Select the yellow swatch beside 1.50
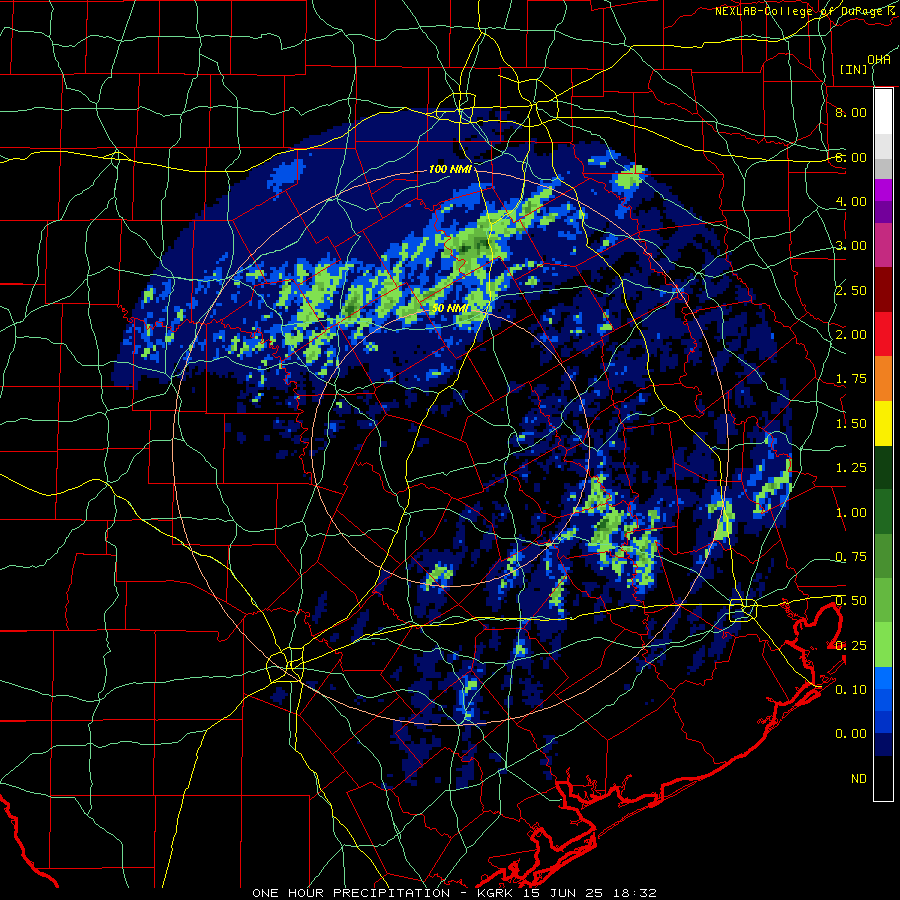The width and height of the screenshot is (900, 900). tap(883, 423)
